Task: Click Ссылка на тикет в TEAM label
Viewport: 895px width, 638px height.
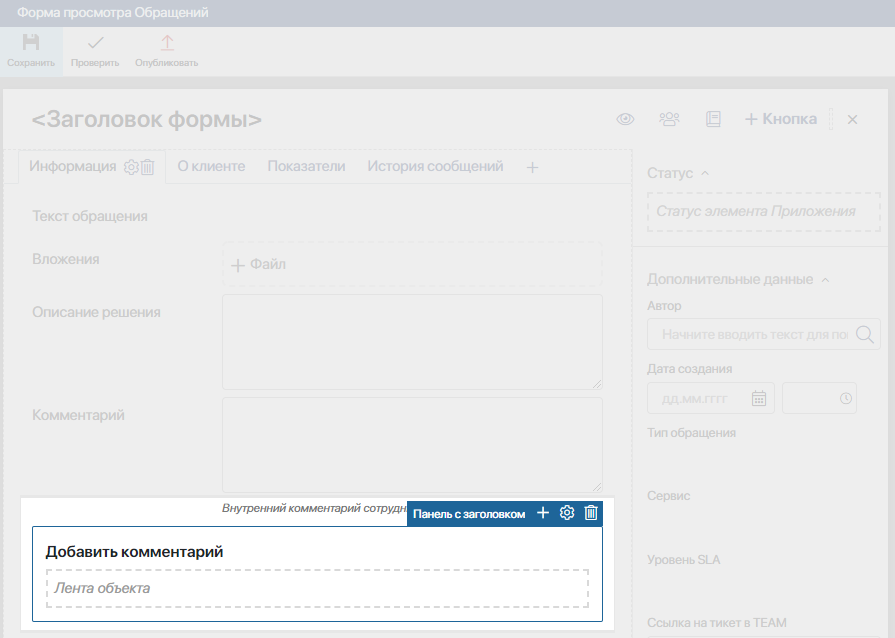Action: [716, 623]
